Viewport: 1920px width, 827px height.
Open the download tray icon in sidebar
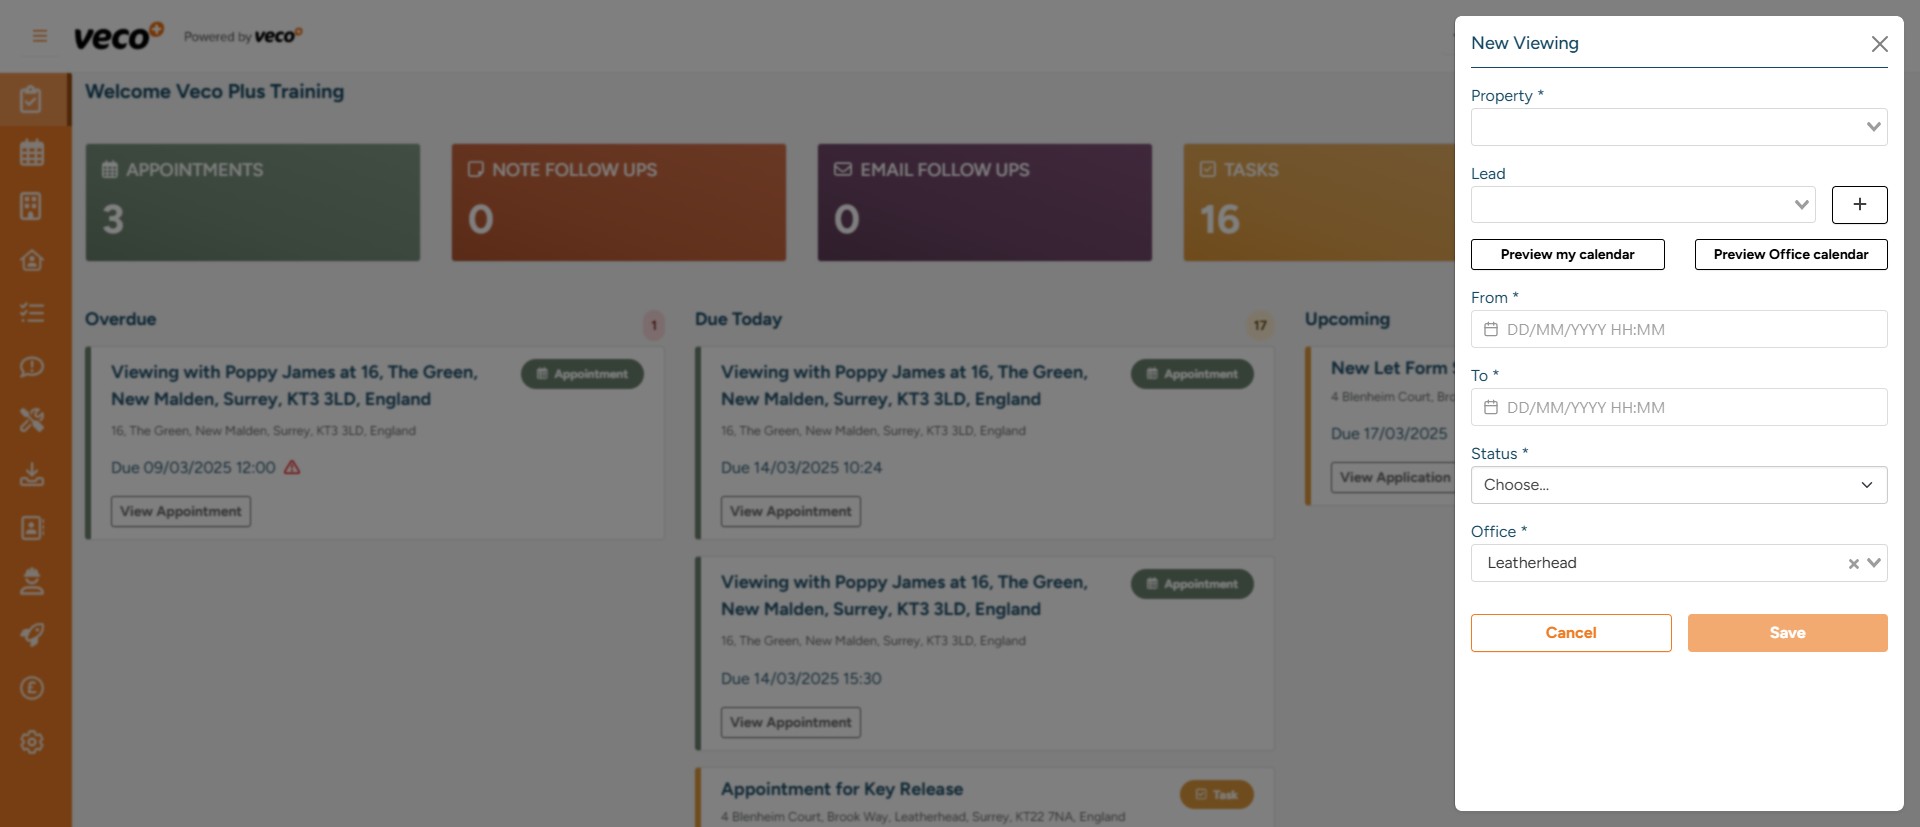[32, 474]
